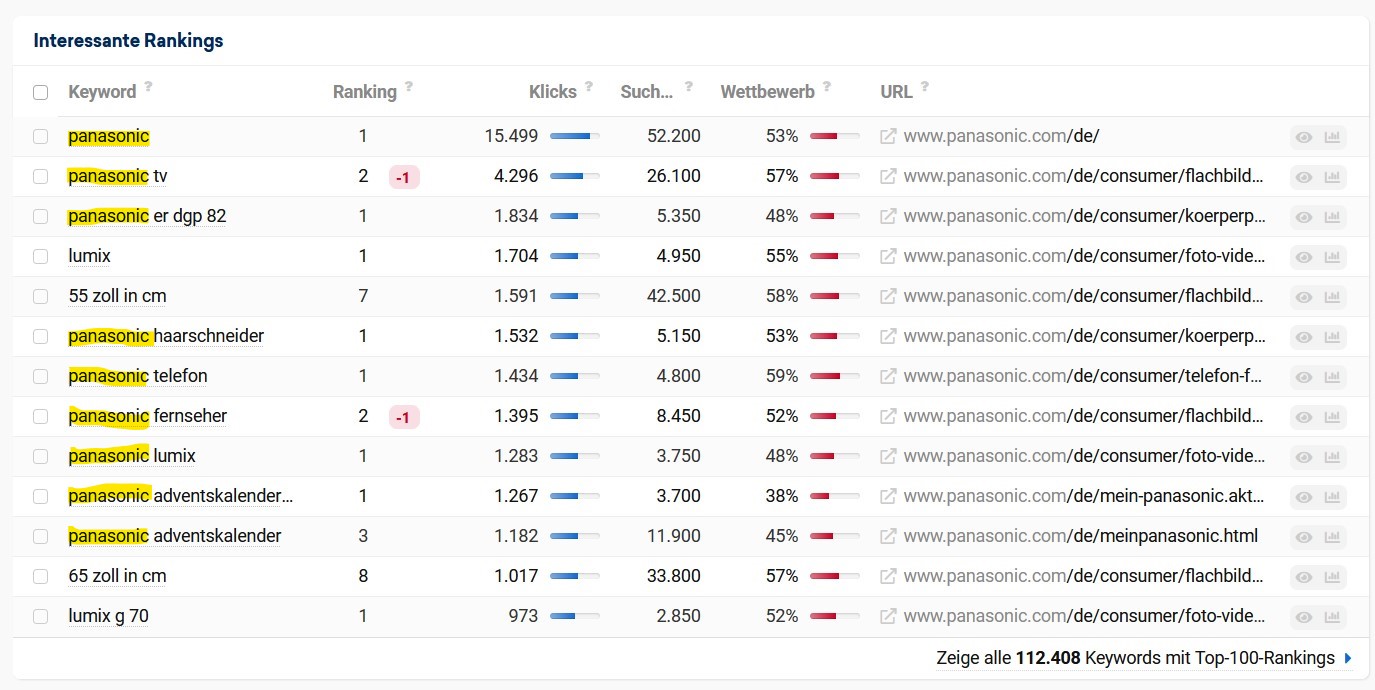Show chart icon for panasonic lumix row

[x=1332, y=457]
